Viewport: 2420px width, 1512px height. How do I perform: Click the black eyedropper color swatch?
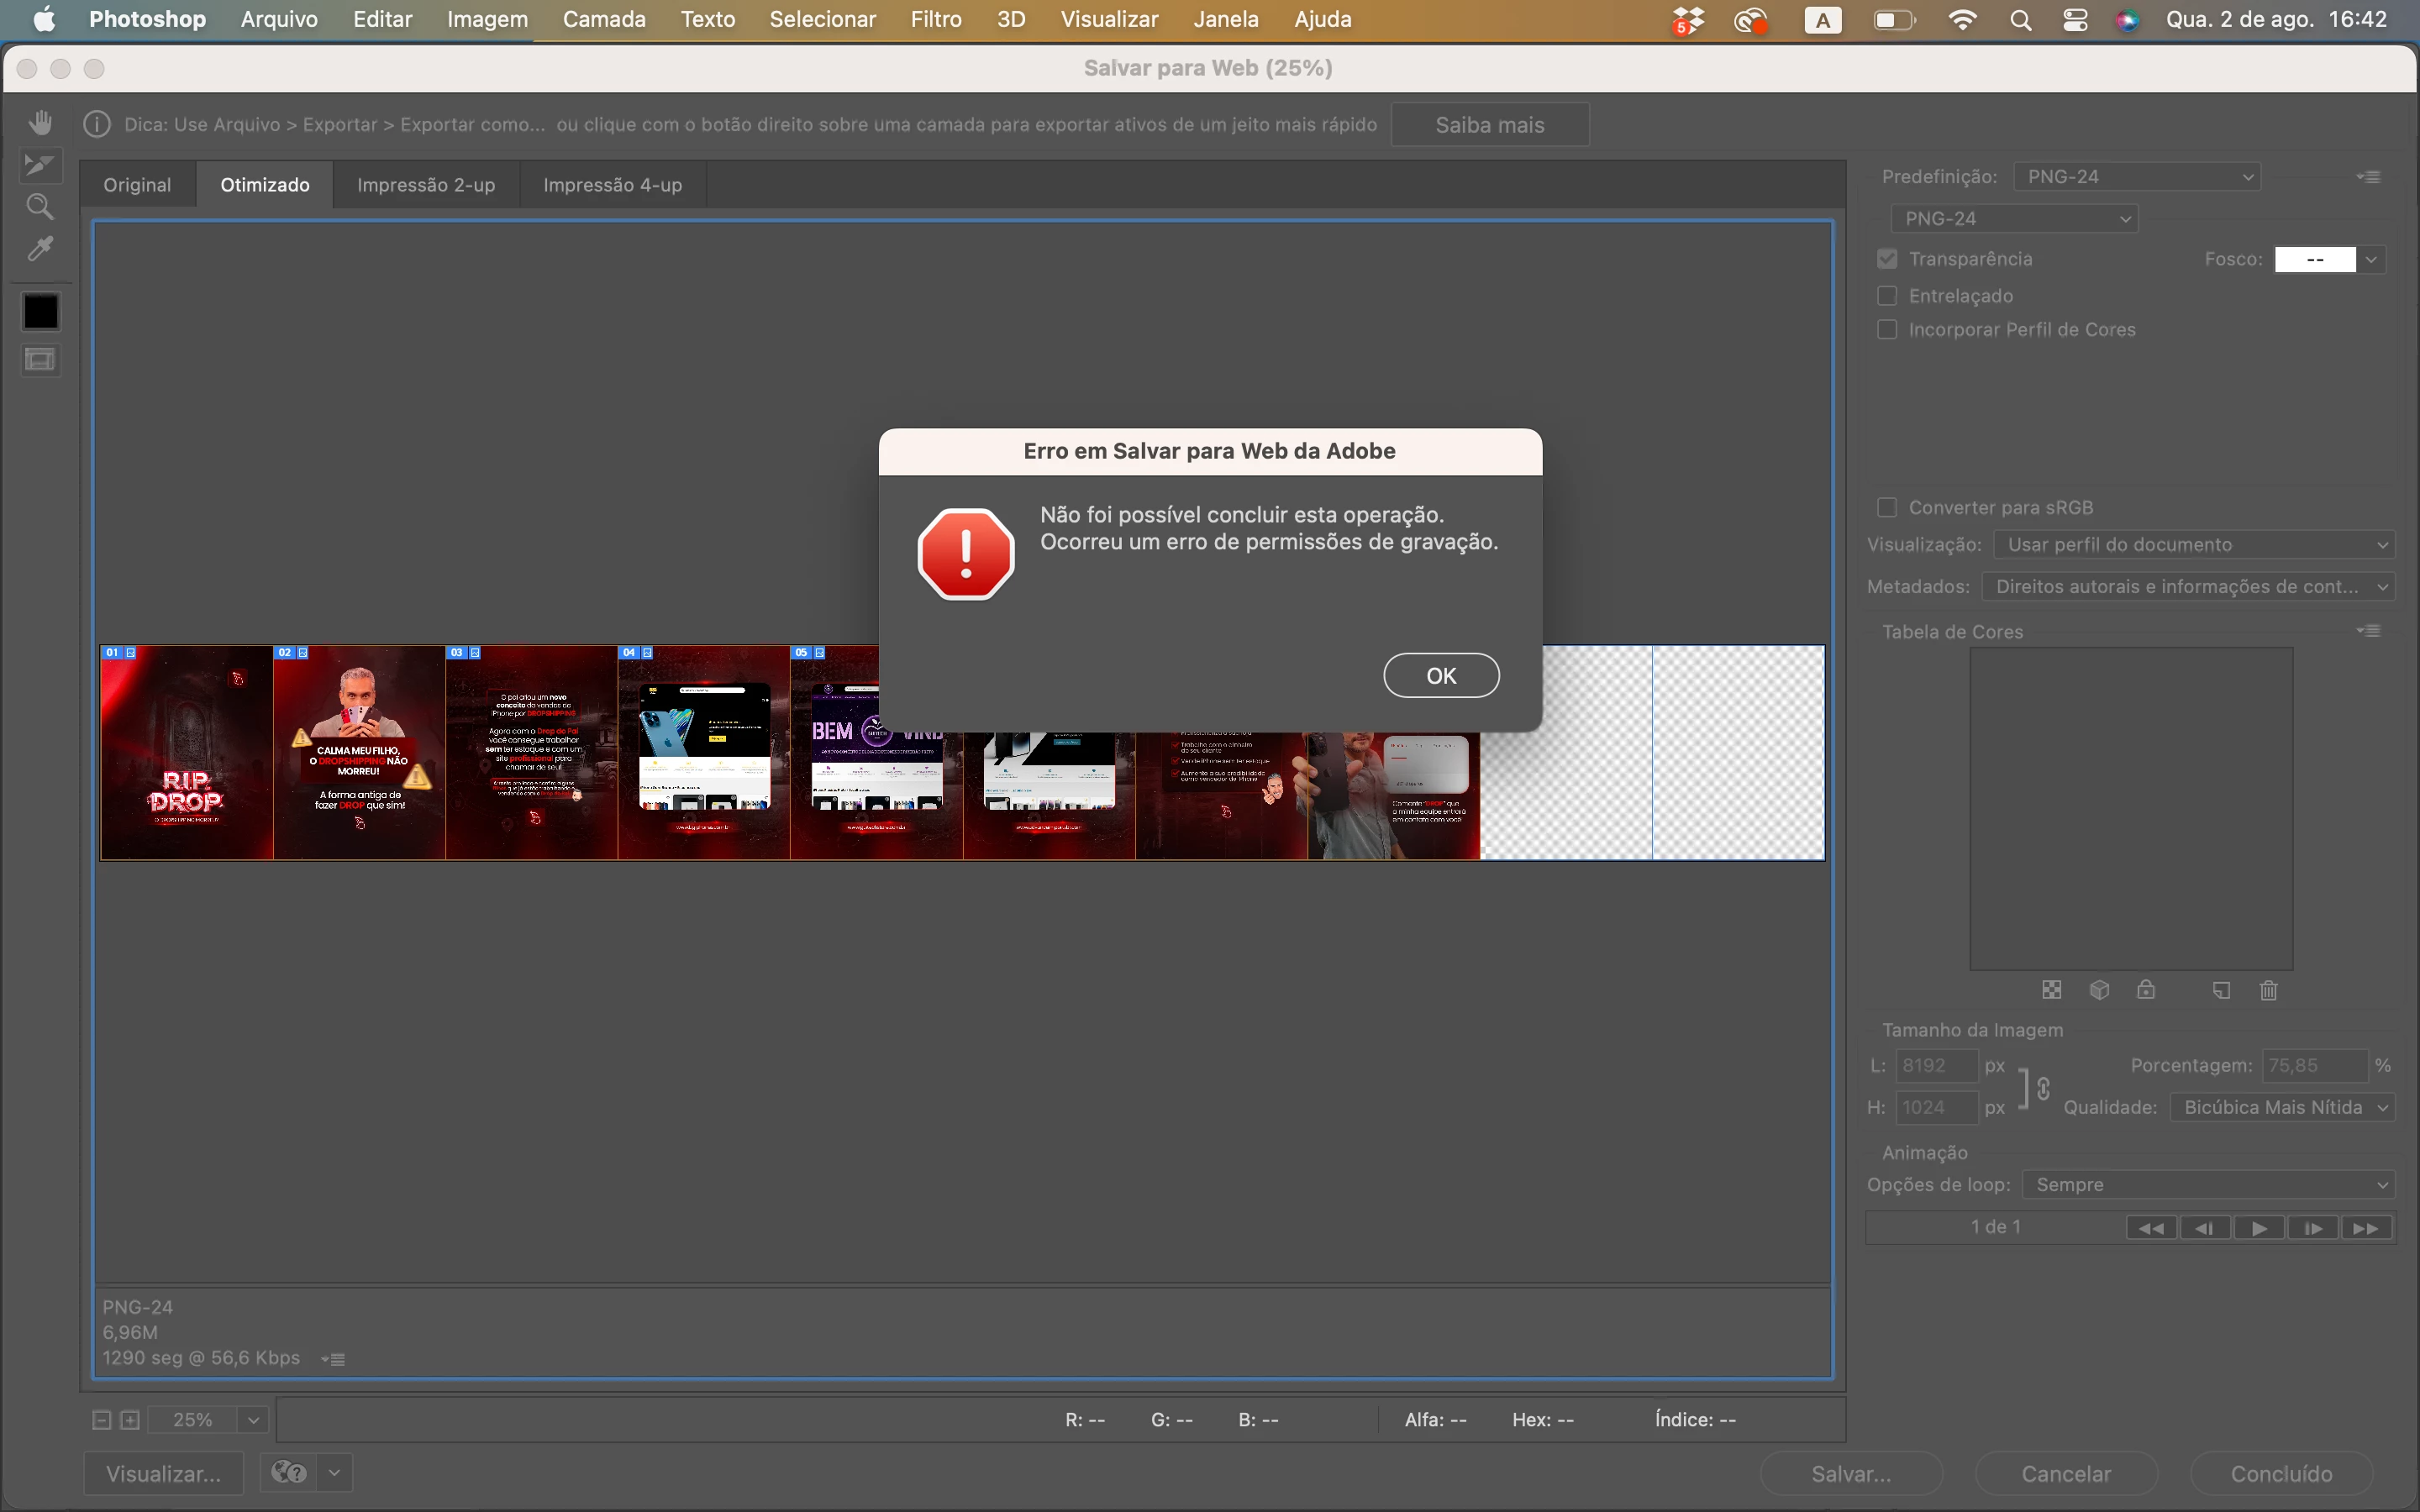(x=40, y=312)
